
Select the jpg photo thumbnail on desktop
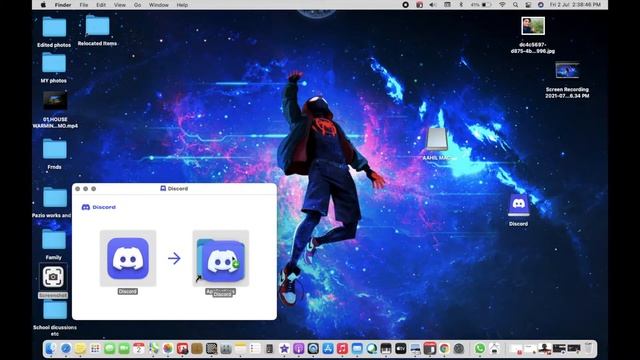click(533, 26)
